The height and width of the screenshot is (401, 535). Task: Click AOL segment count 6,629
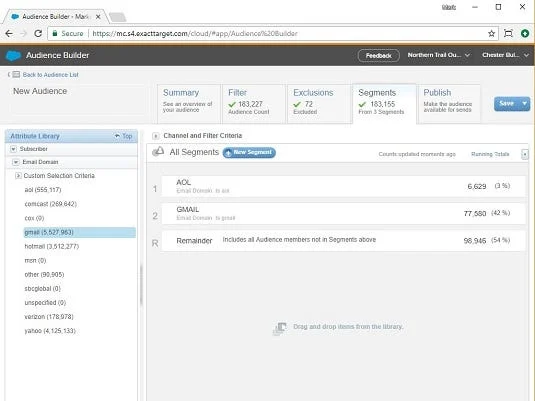tap(477, 186)
